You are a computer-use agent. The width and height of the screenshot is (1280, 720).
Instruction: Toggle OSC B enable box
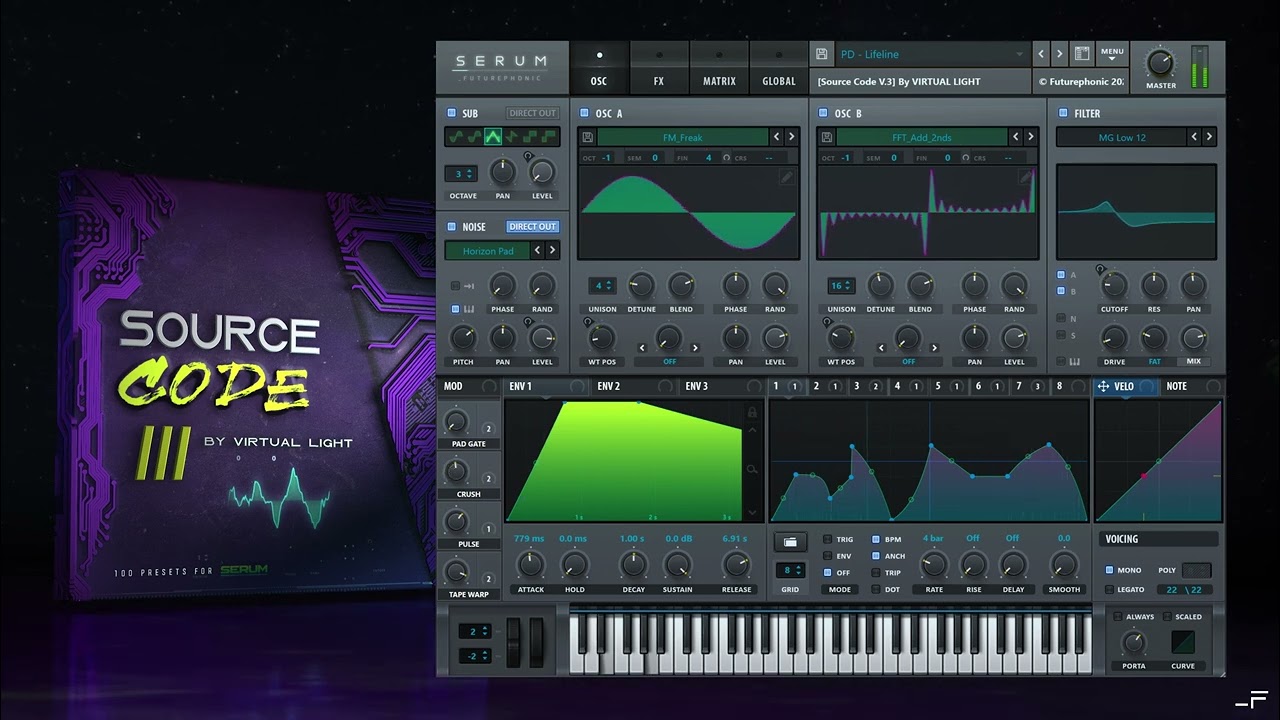click(824, 114)
